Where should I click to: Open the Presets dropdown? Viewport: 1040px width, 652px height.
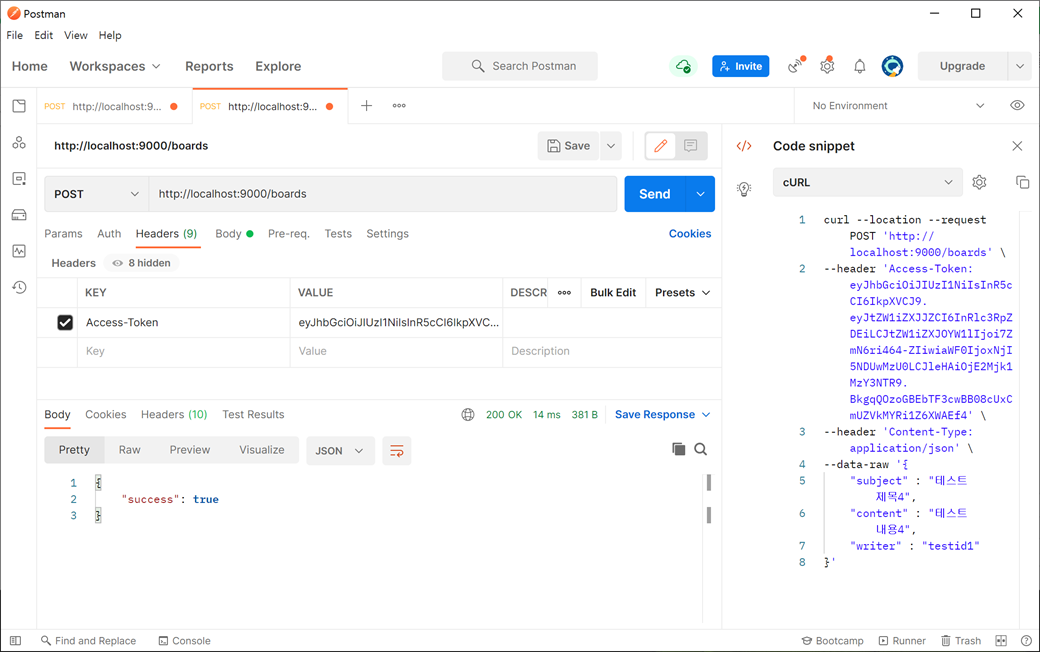pyautogui.click(x=682, y=293)
